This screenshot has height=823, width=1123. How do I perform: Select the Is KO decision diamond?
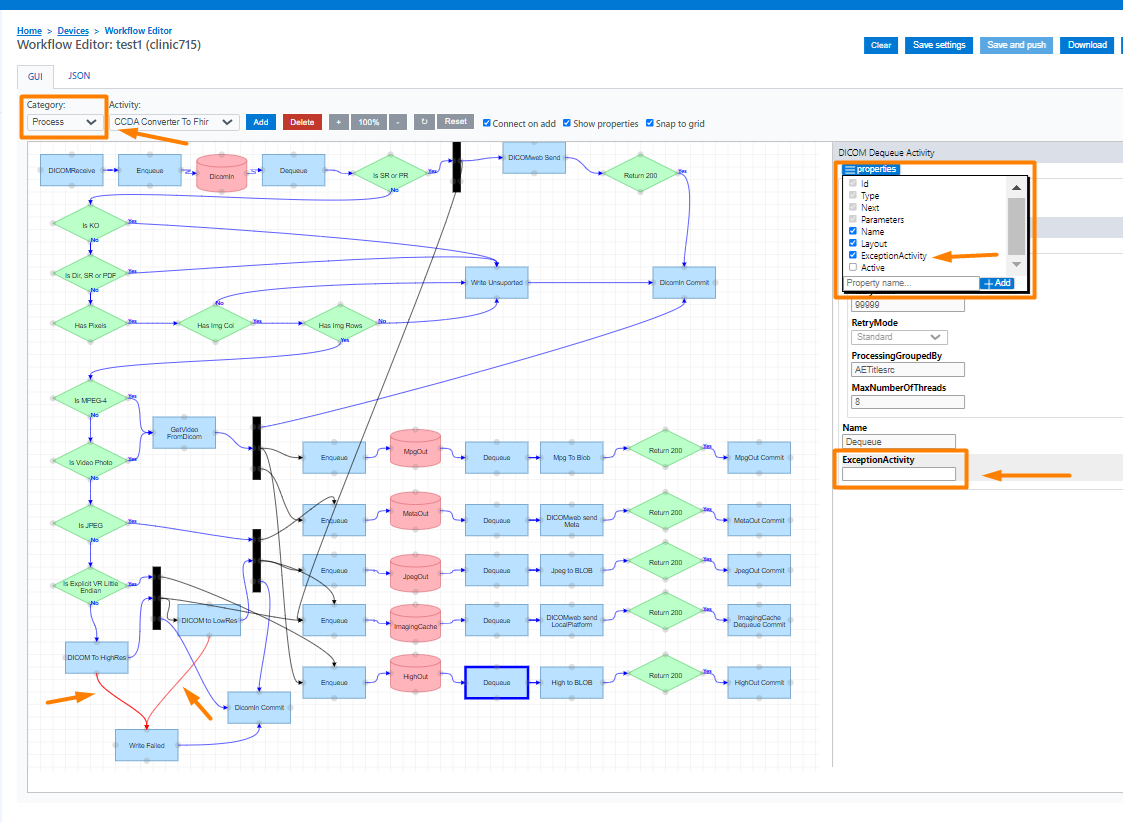[x=91, y=224]
